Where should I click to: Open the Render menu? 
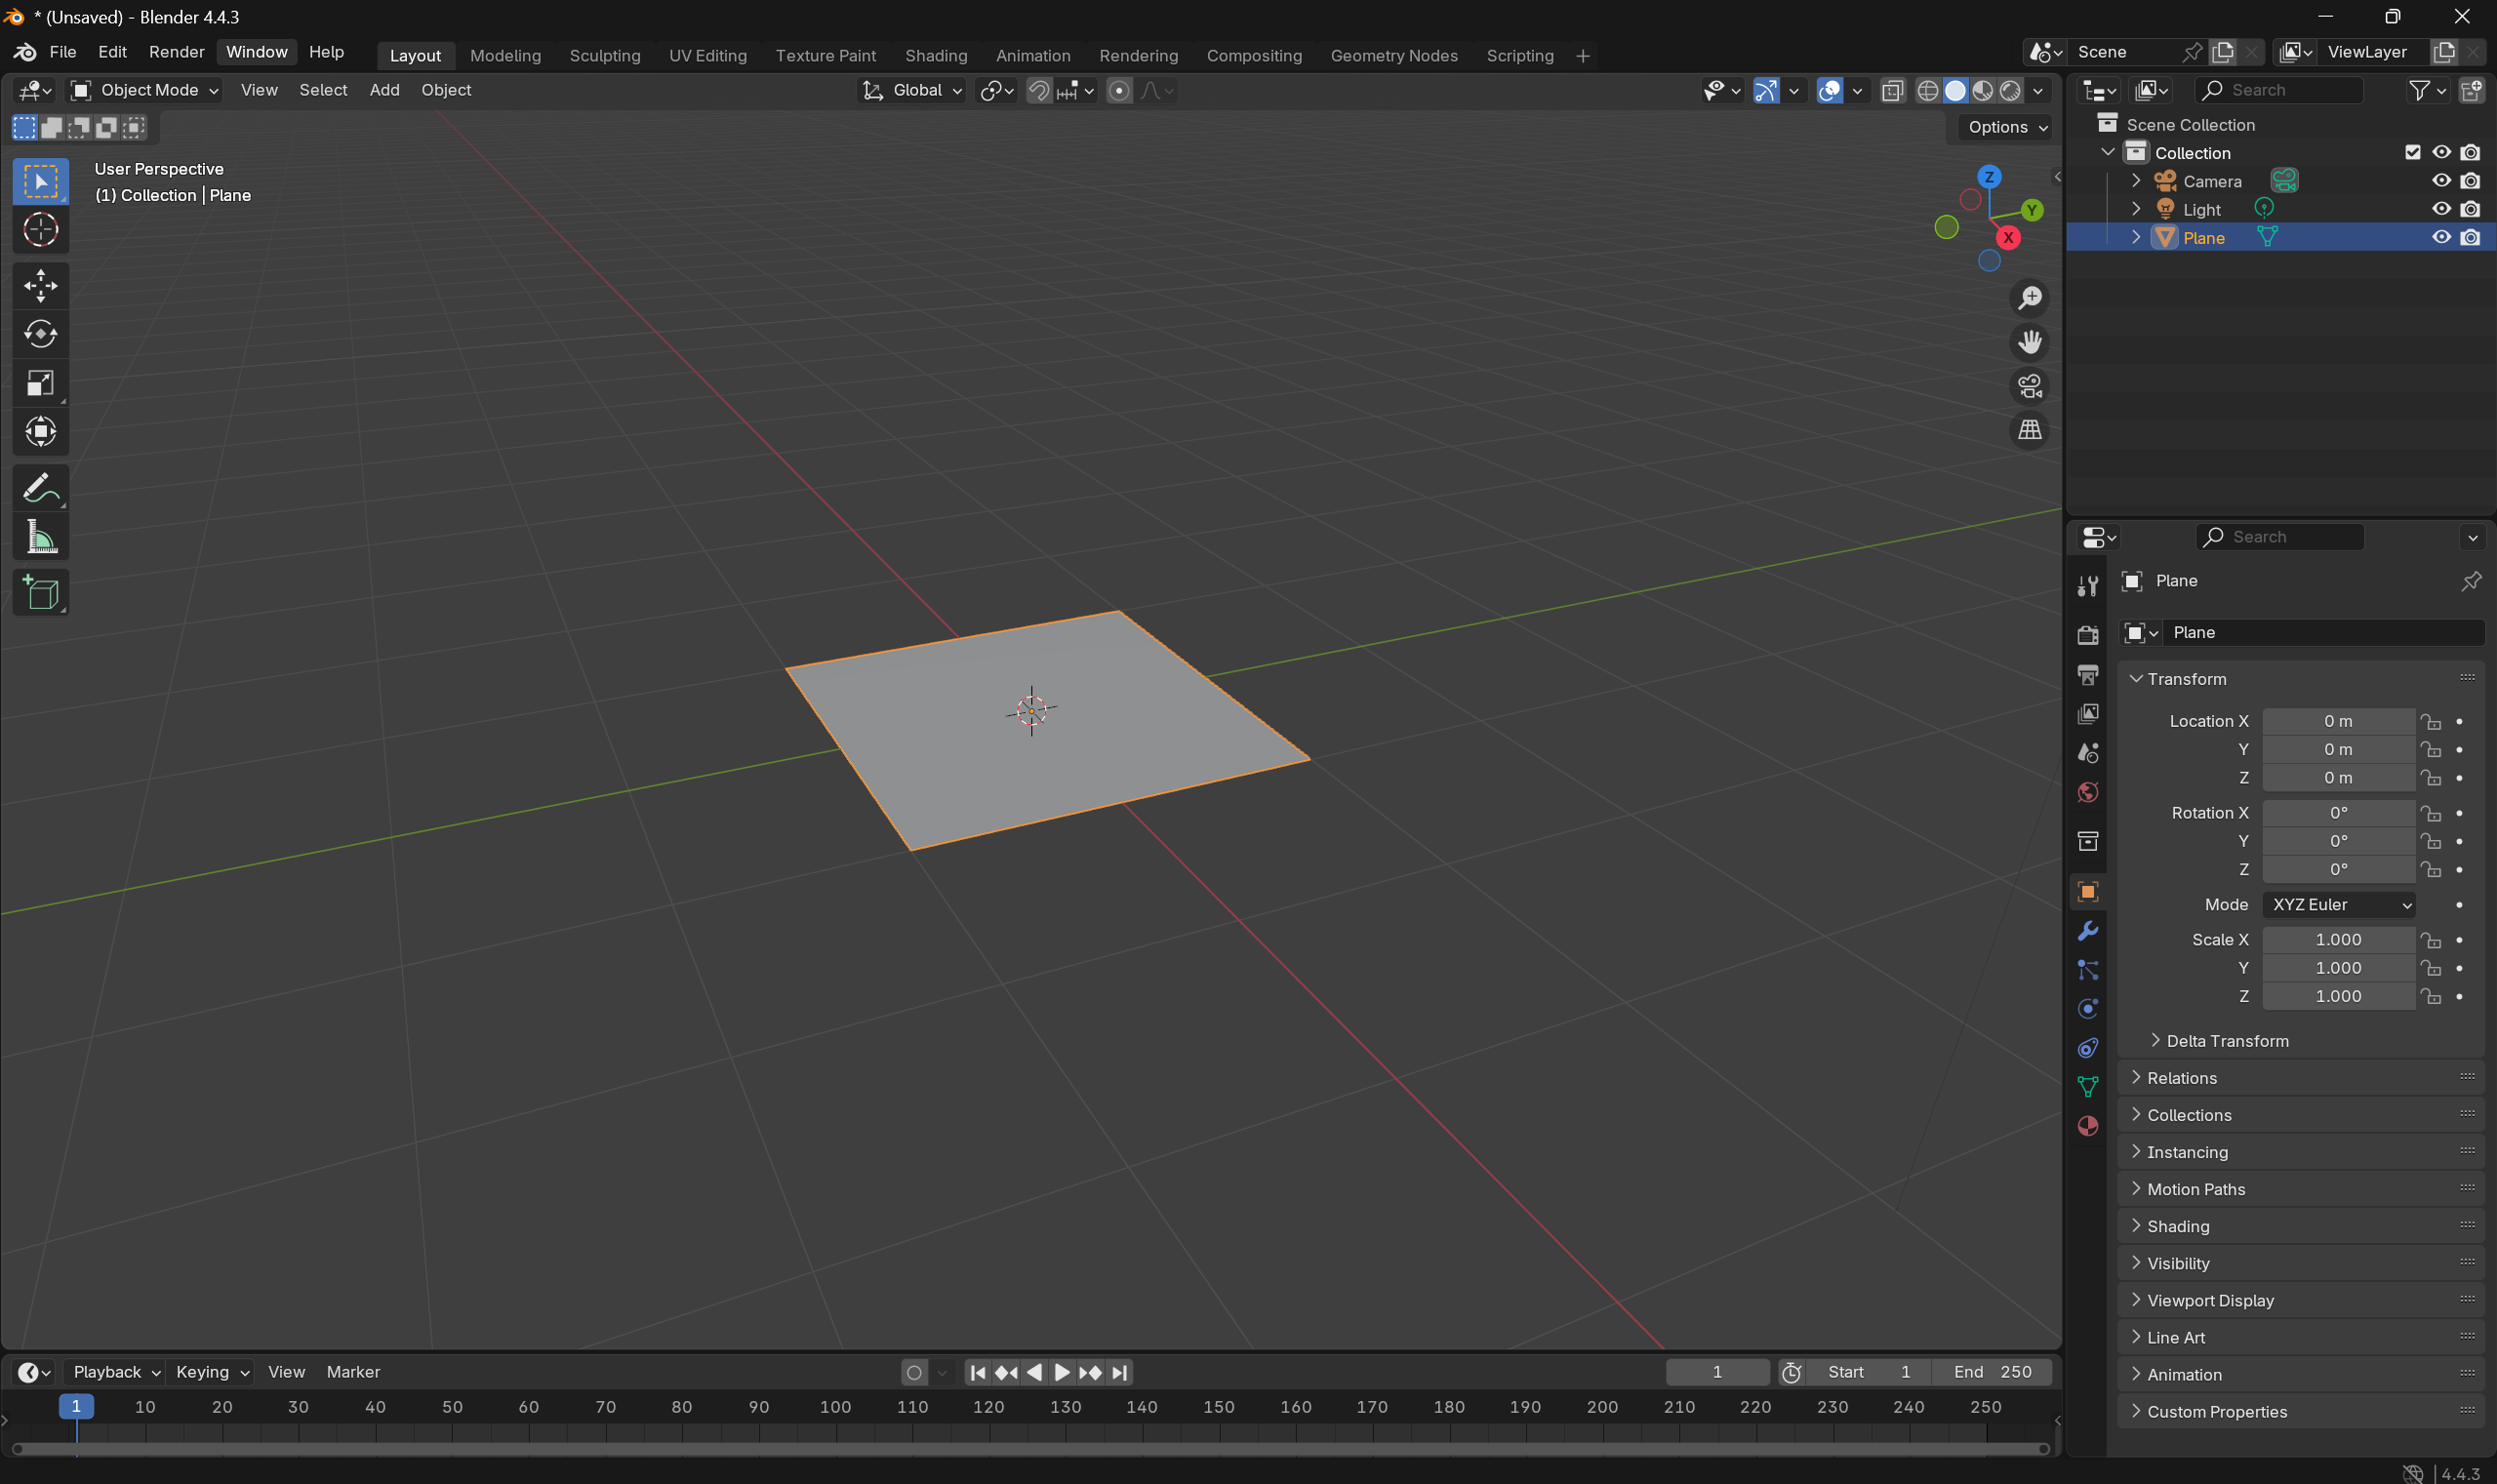[x=176, y=52]
